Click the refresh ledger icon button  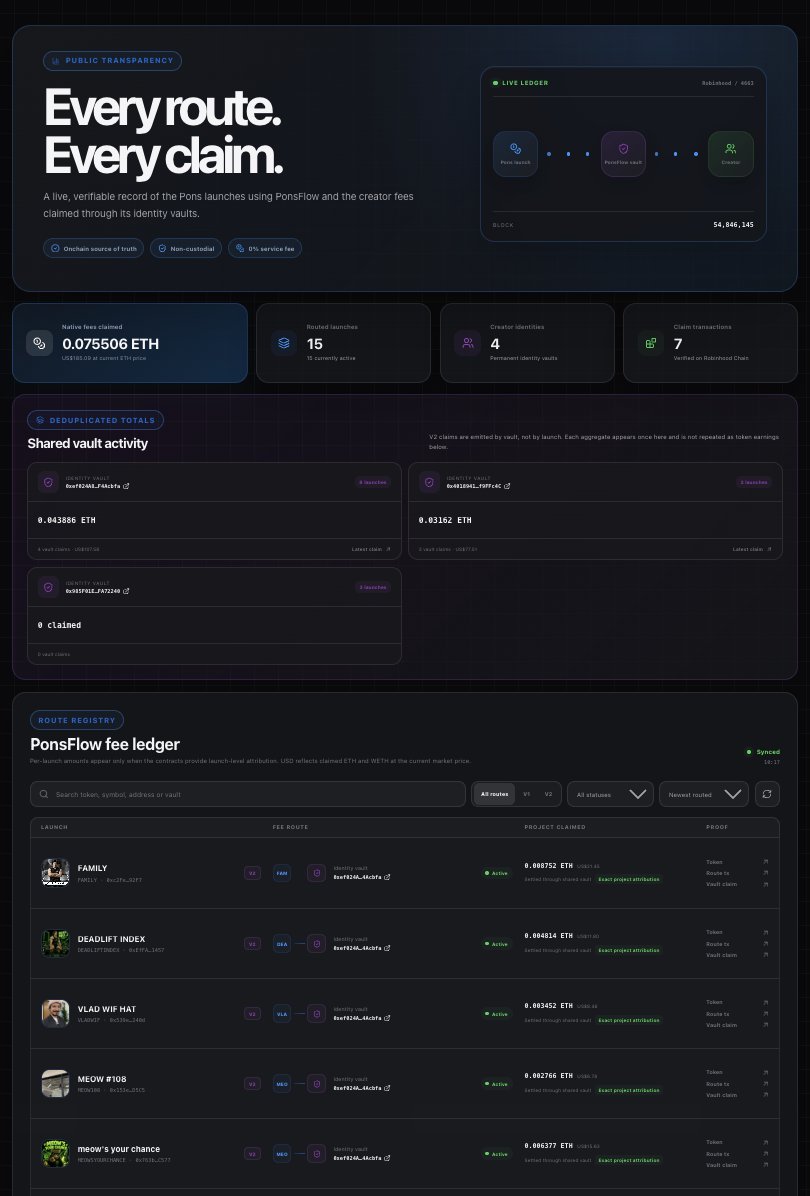tap(767, 794)
